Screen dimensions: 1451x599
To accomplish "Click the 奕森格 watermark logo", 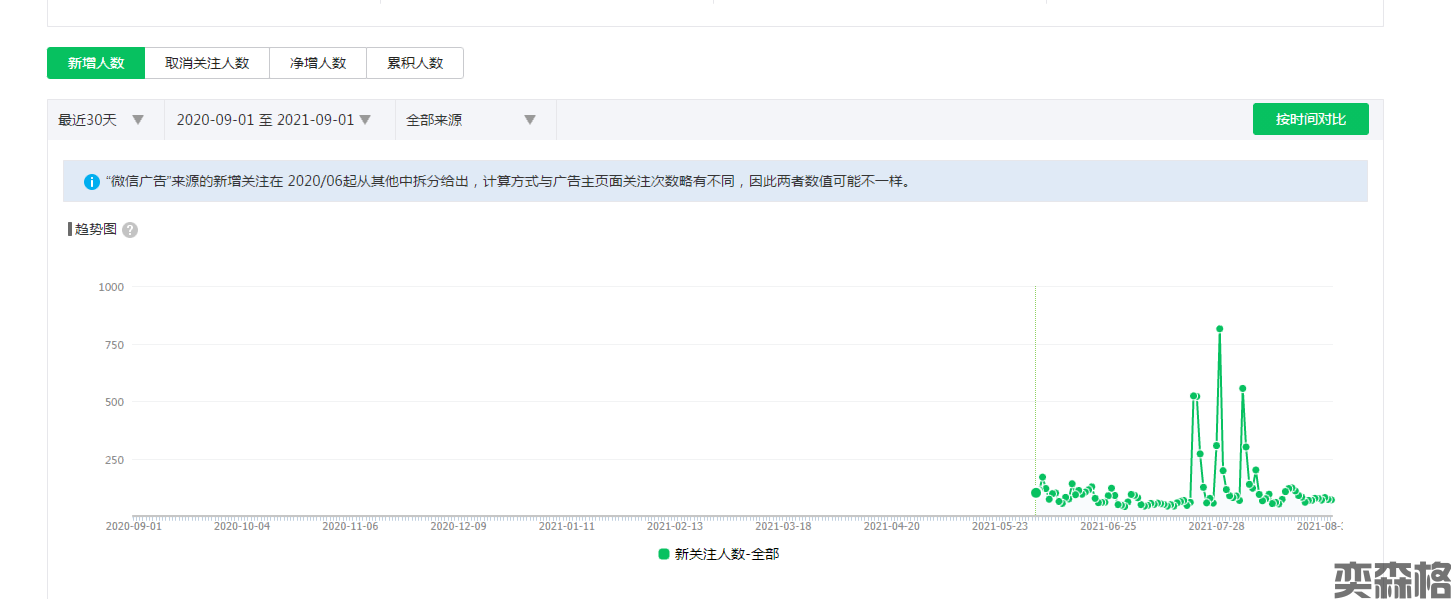I will point(1391,579).
